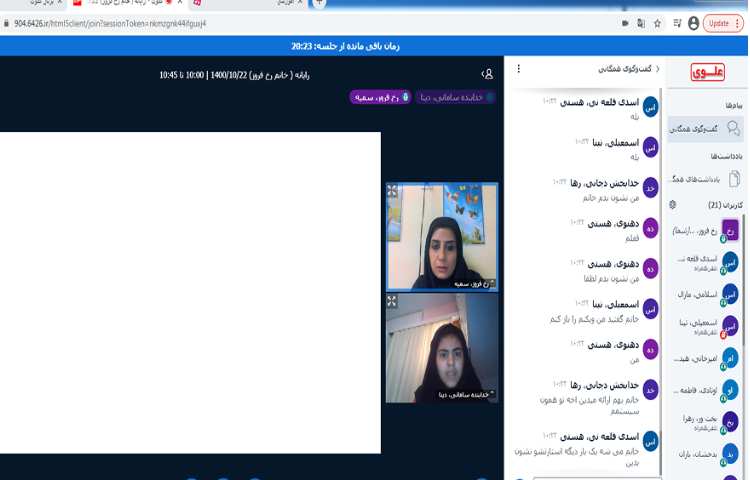
Task: Select user 'امیرخانی' in the users list
Action: point(706,358)
